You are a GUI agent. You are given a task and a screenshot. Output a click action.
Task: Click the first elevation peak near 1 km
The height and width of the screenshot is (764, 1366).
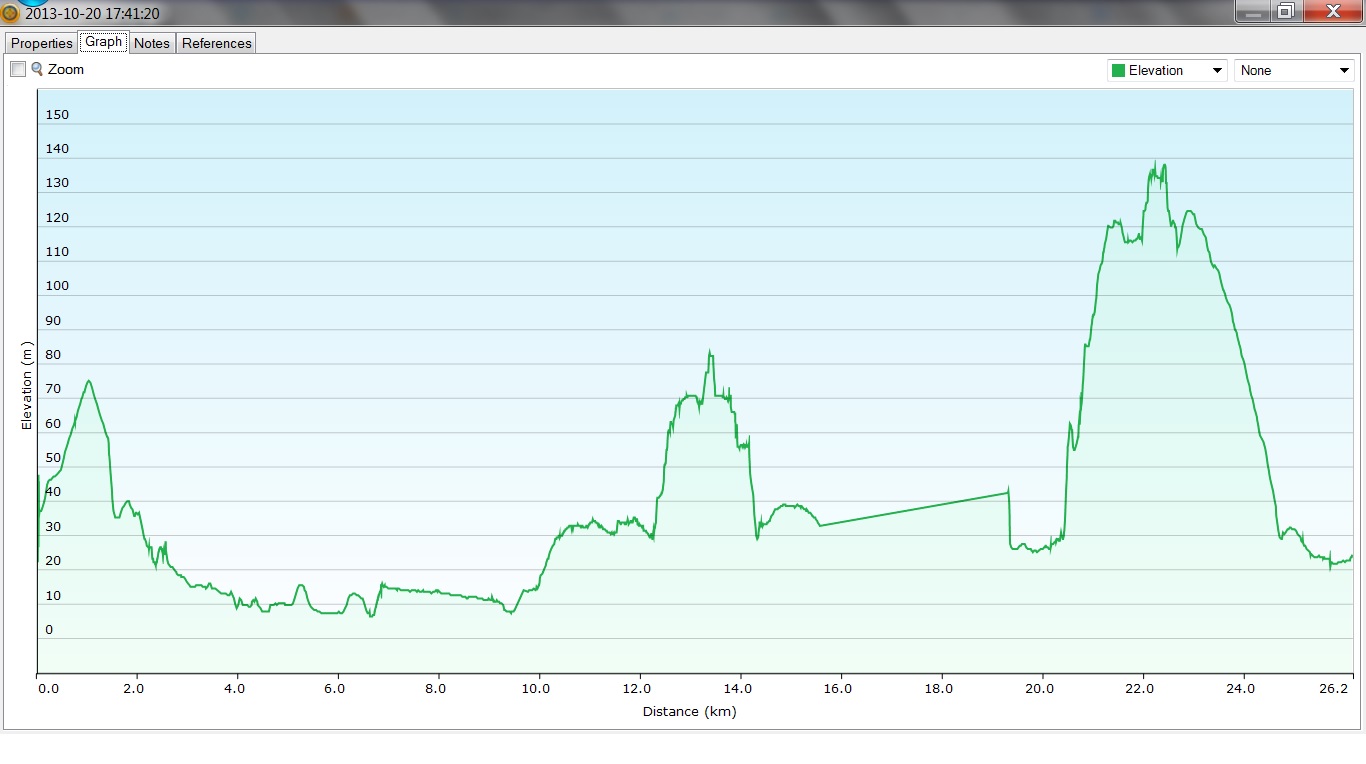[x=89, y=381]
